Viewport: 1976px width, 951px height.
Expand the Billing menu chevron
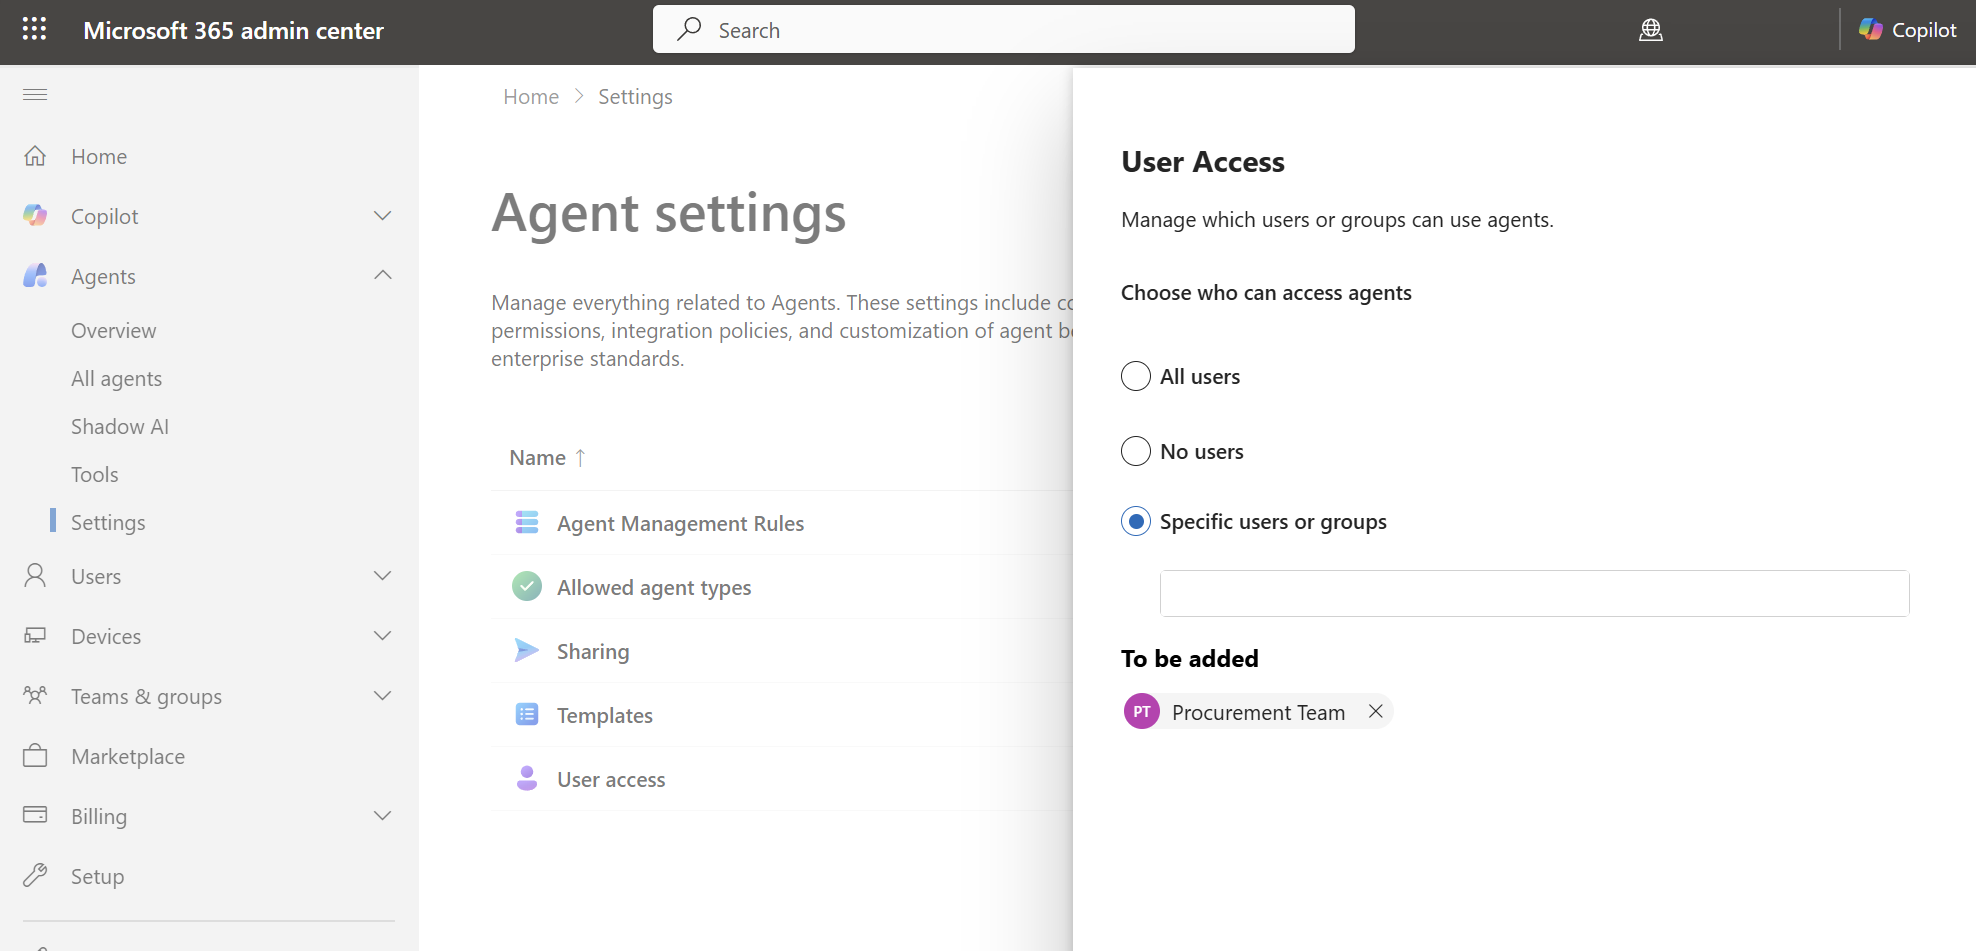[382, 816]
